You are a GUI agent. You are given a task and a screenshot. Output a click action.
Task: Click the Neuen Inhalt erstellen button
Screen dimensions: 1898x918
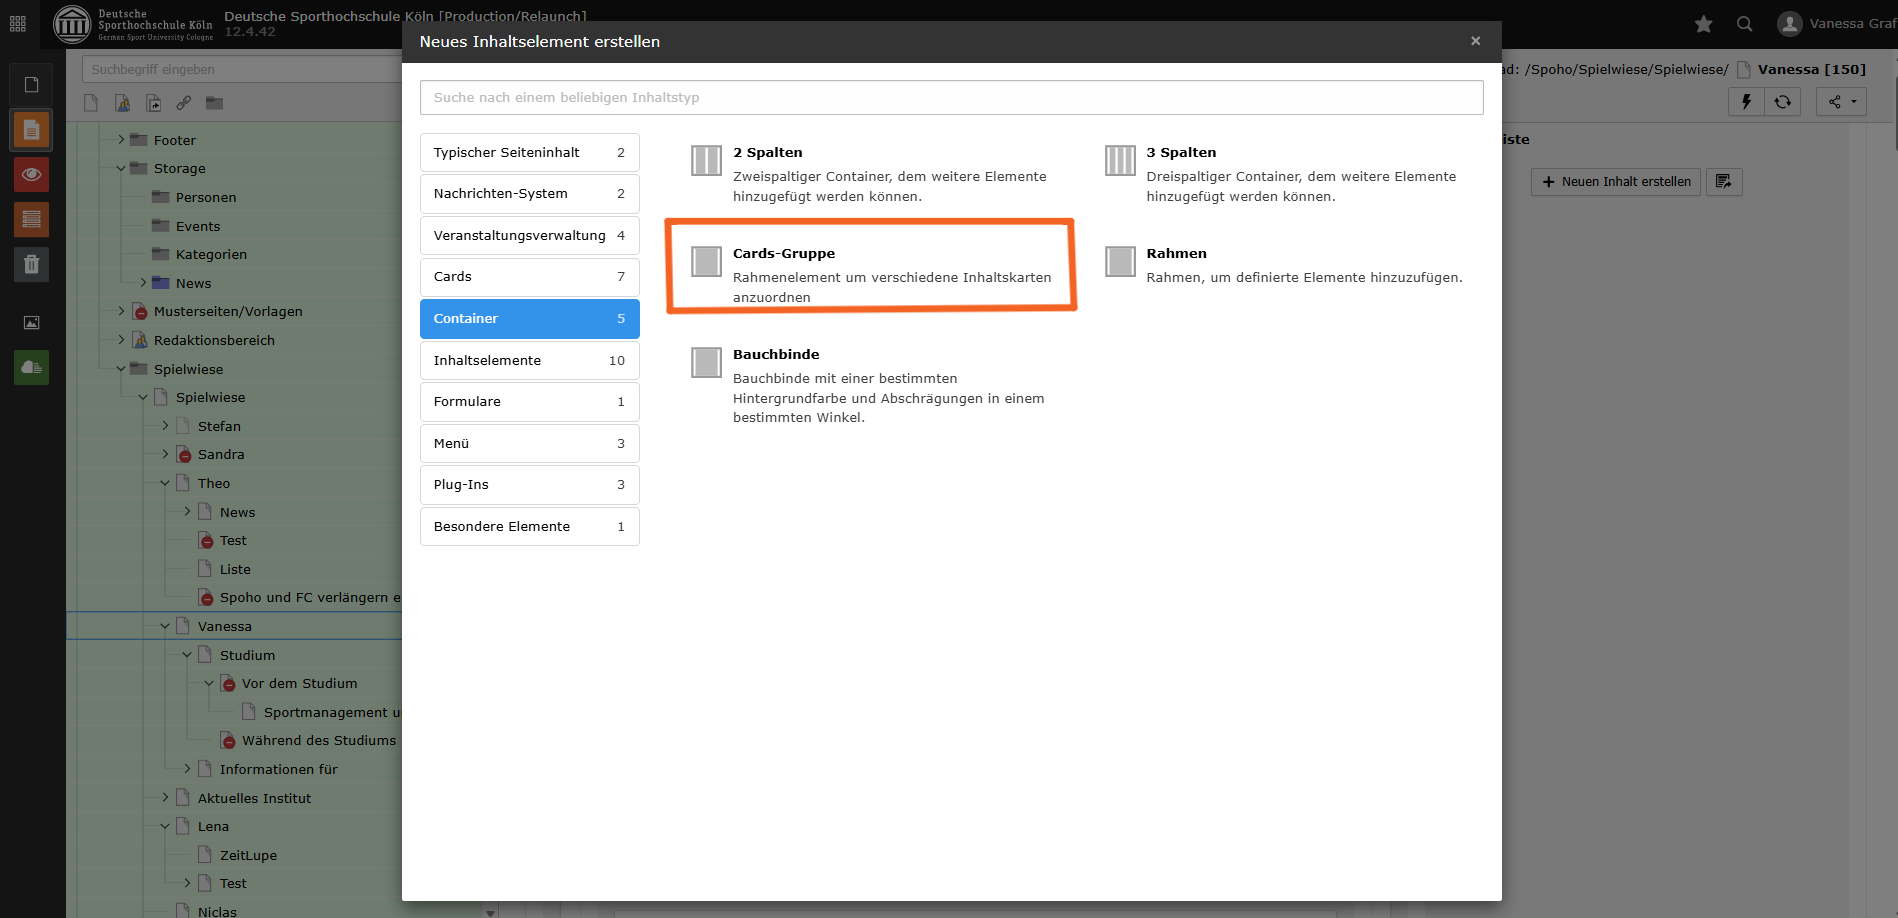click(1615, 182)
